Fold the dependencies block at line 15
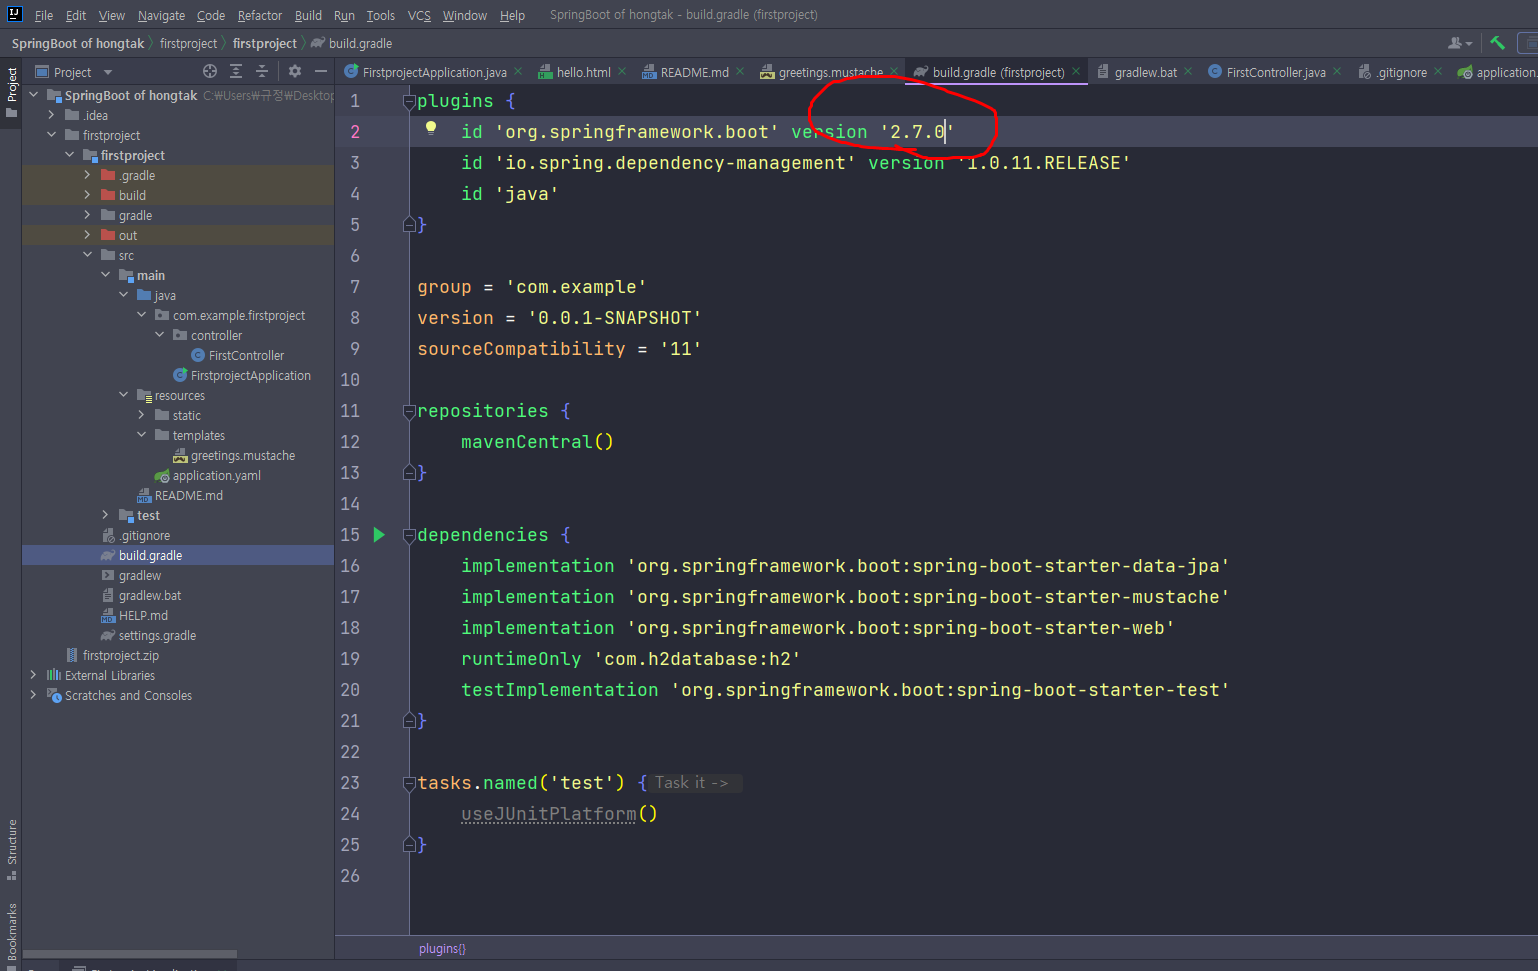This screenshot has height=971, width=1538. tap(409, 535)
